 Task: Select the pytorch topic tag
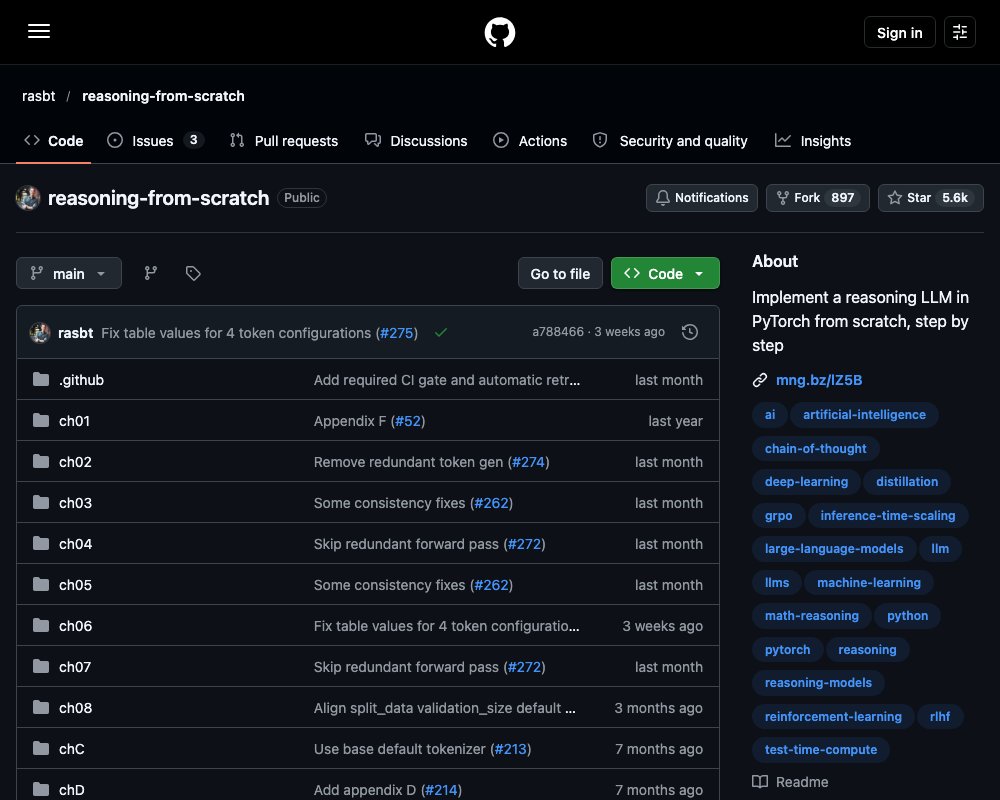pos(788,649)
